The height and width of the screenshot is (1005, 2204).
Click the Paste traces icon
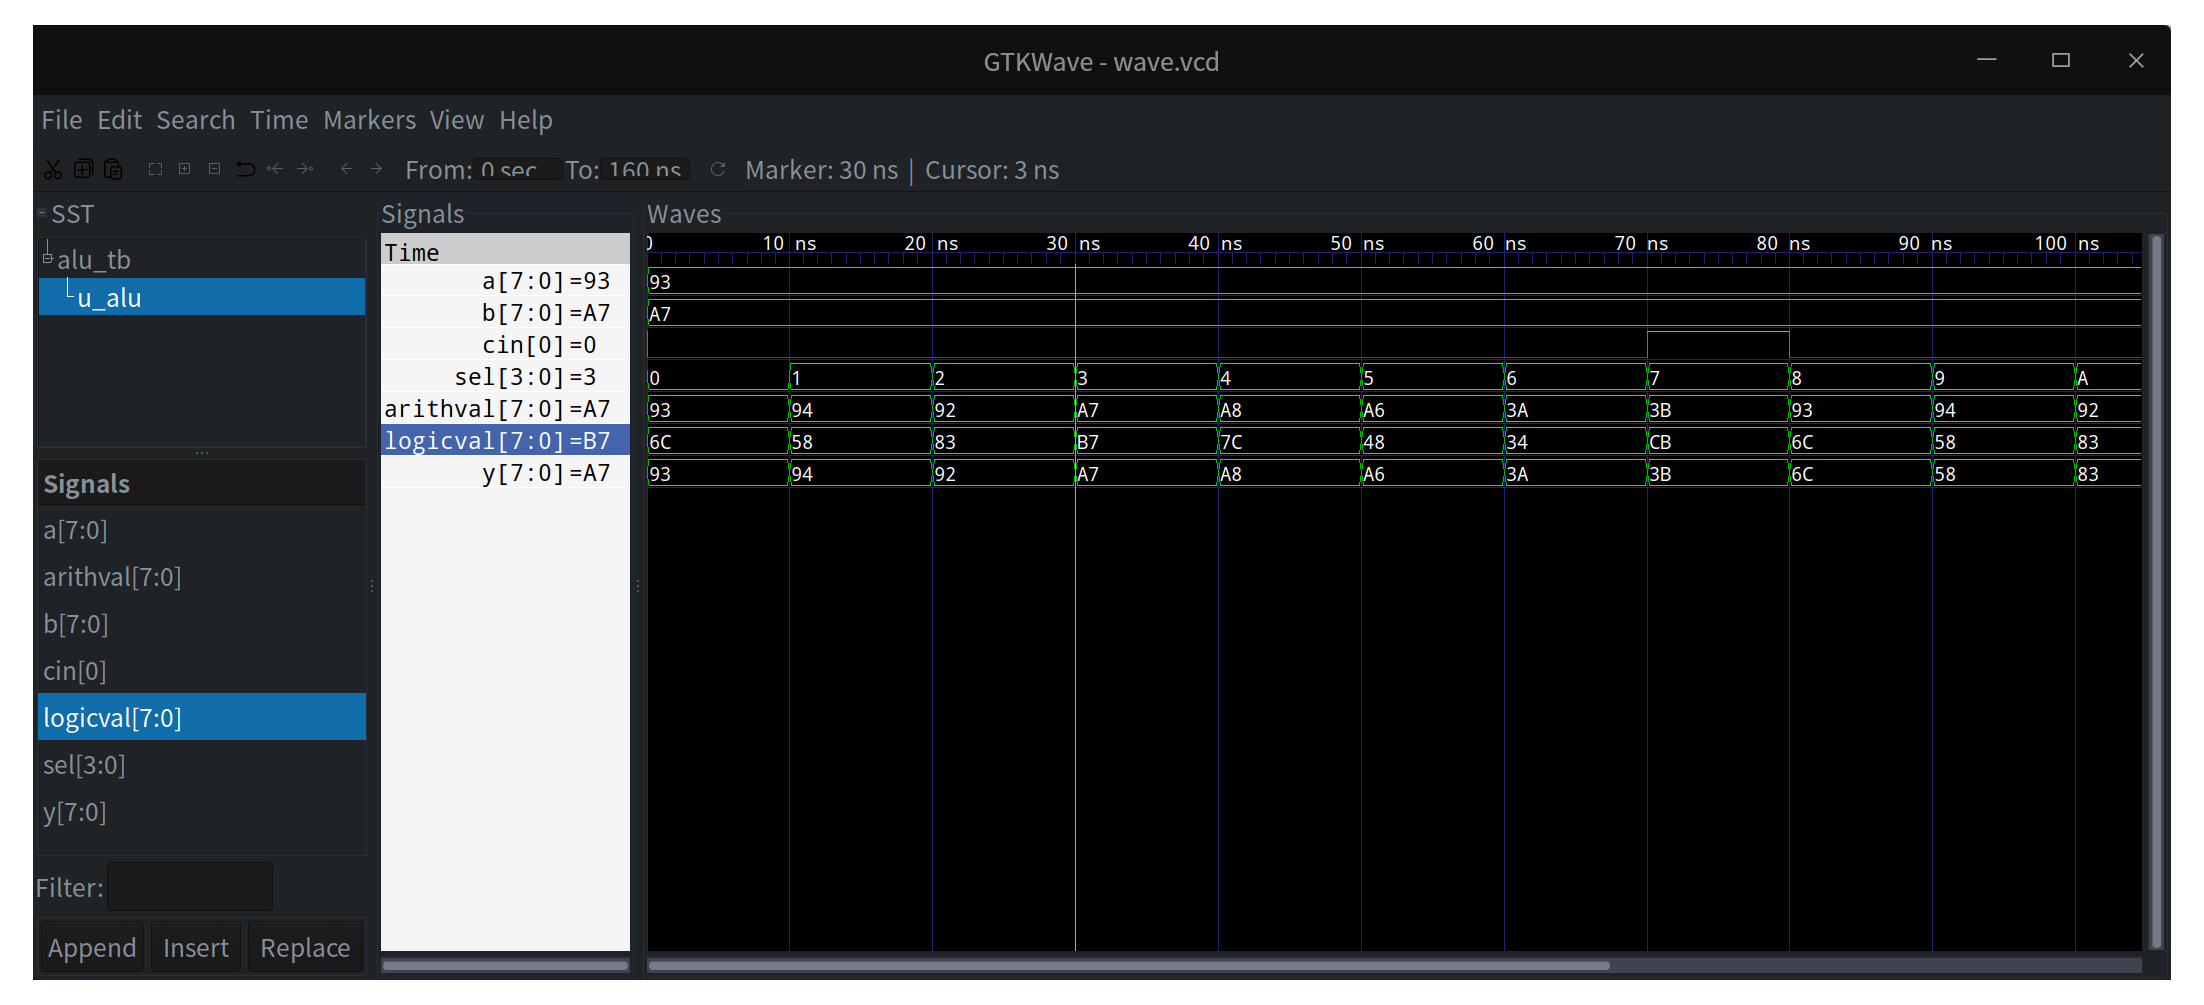point(114,170)
